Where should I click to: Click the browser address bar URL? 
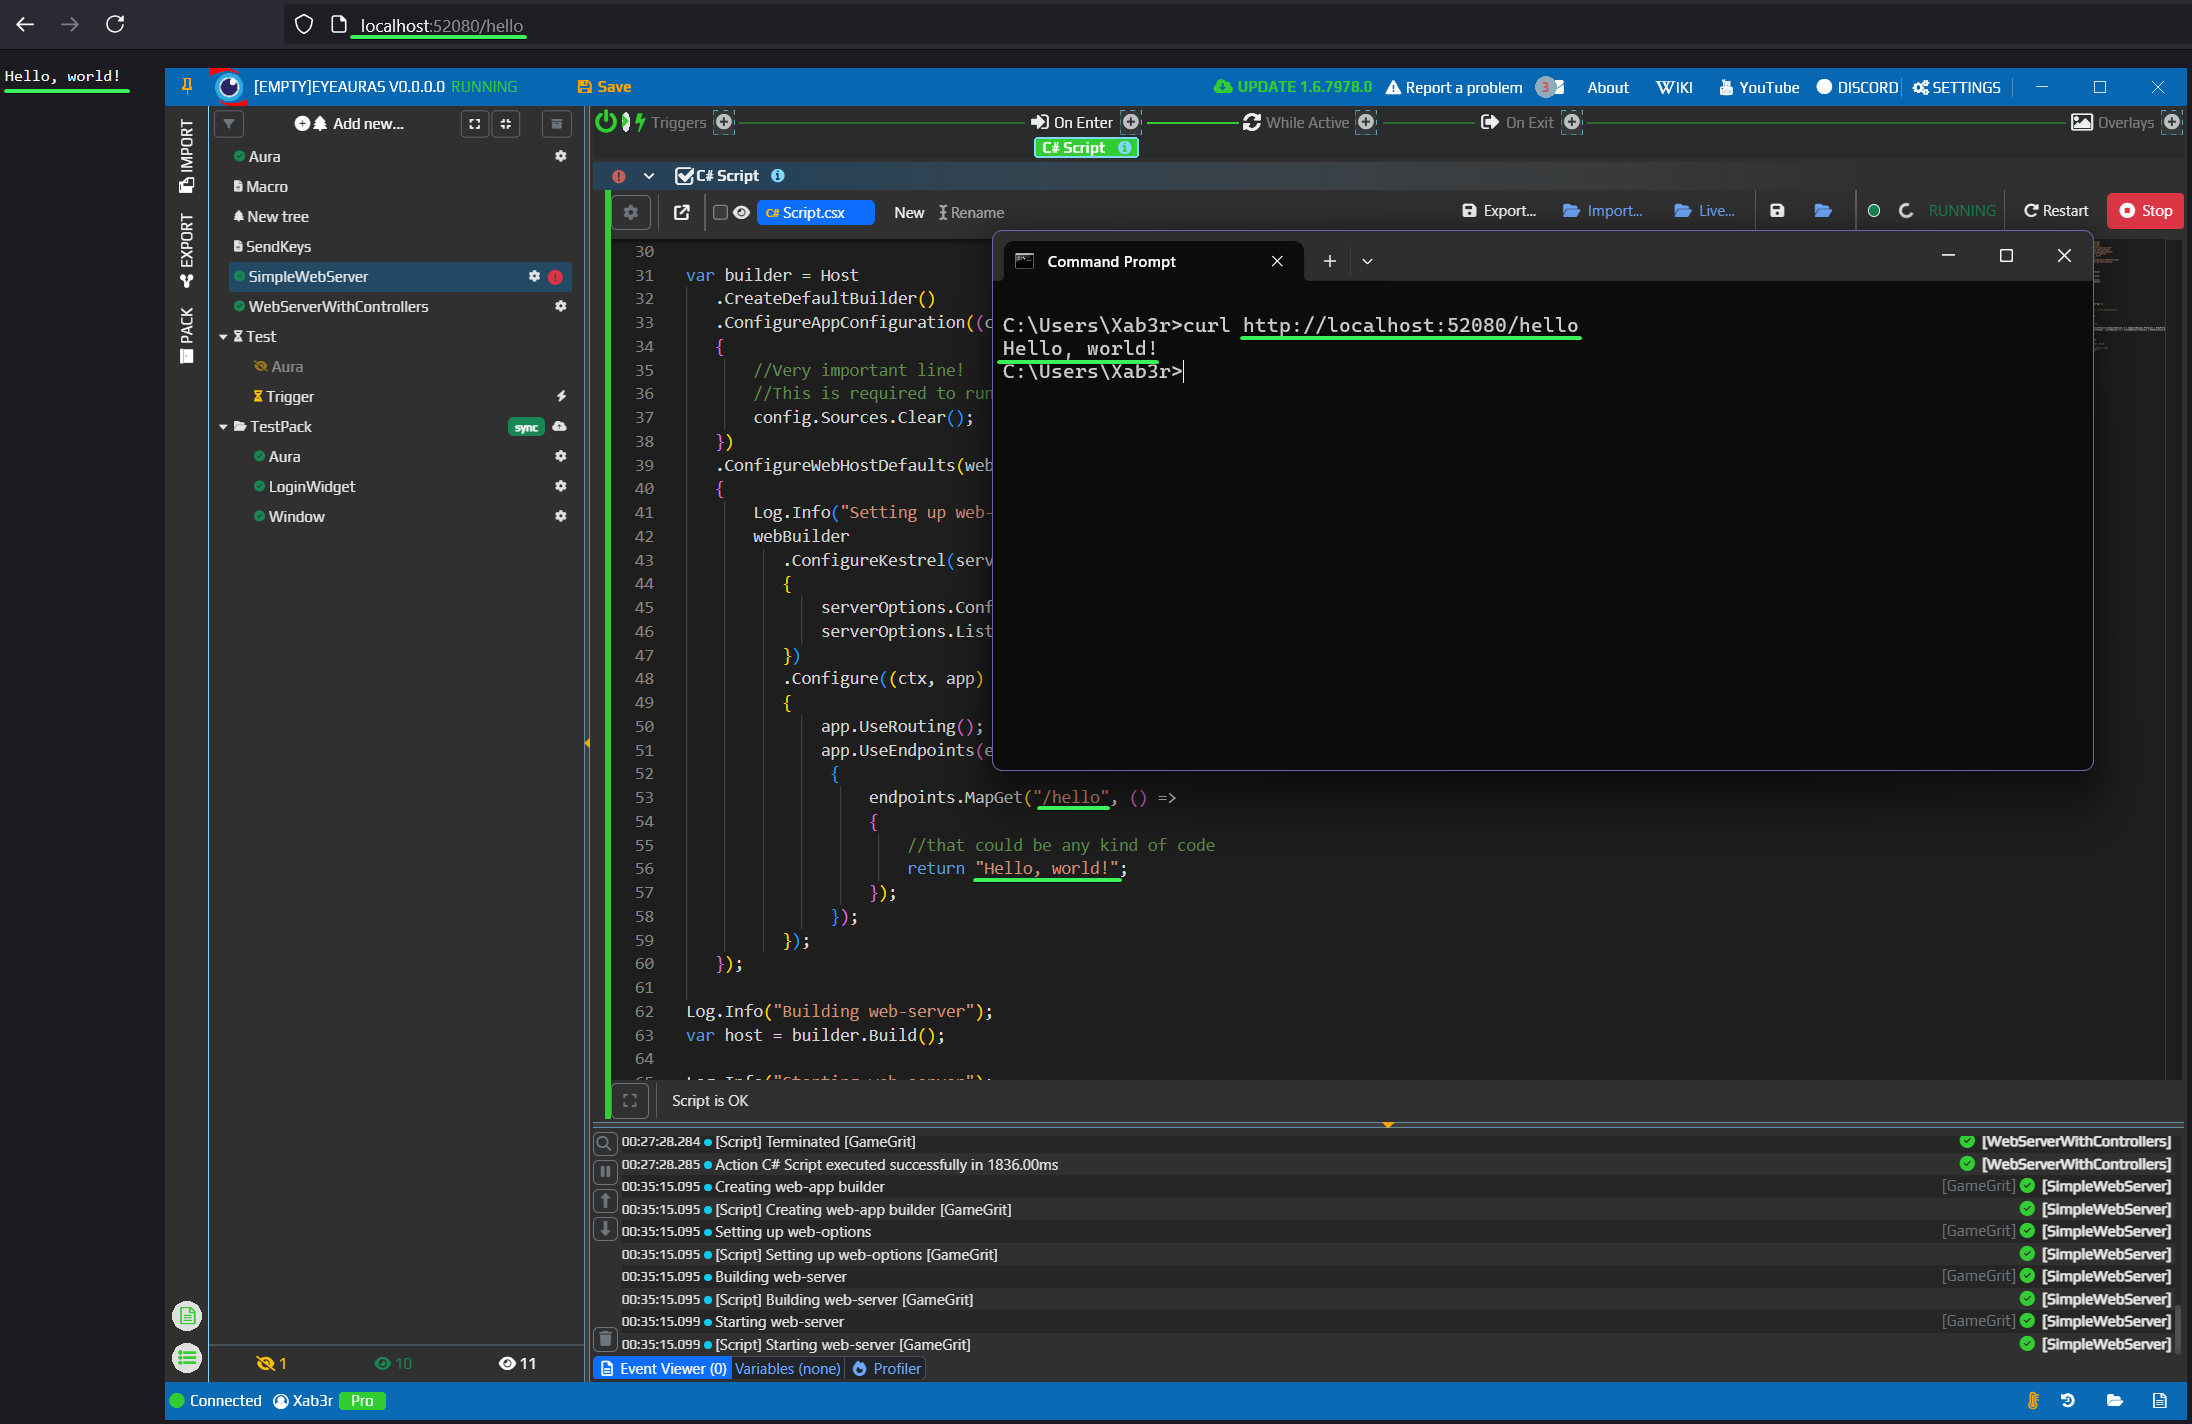441,25
